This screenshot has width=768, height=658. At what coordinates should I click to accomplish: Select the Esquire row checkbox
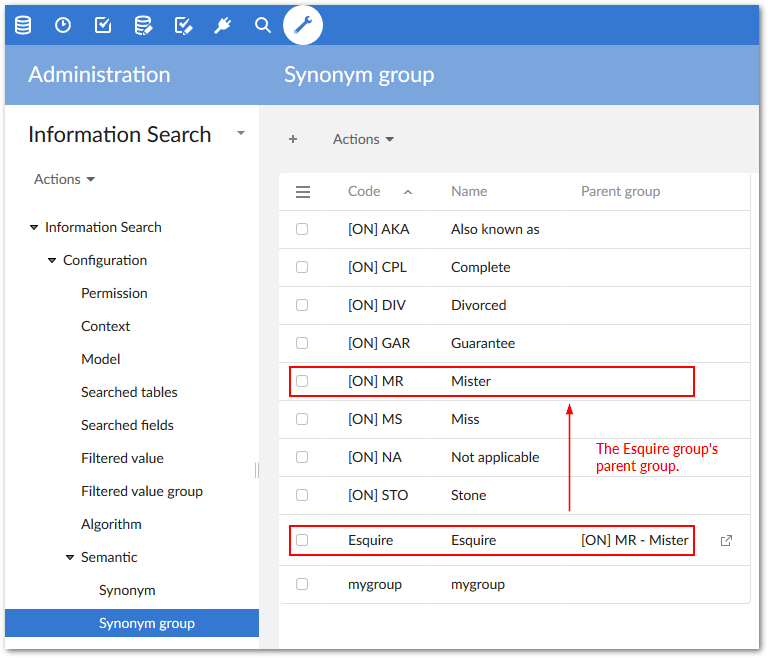302,540
